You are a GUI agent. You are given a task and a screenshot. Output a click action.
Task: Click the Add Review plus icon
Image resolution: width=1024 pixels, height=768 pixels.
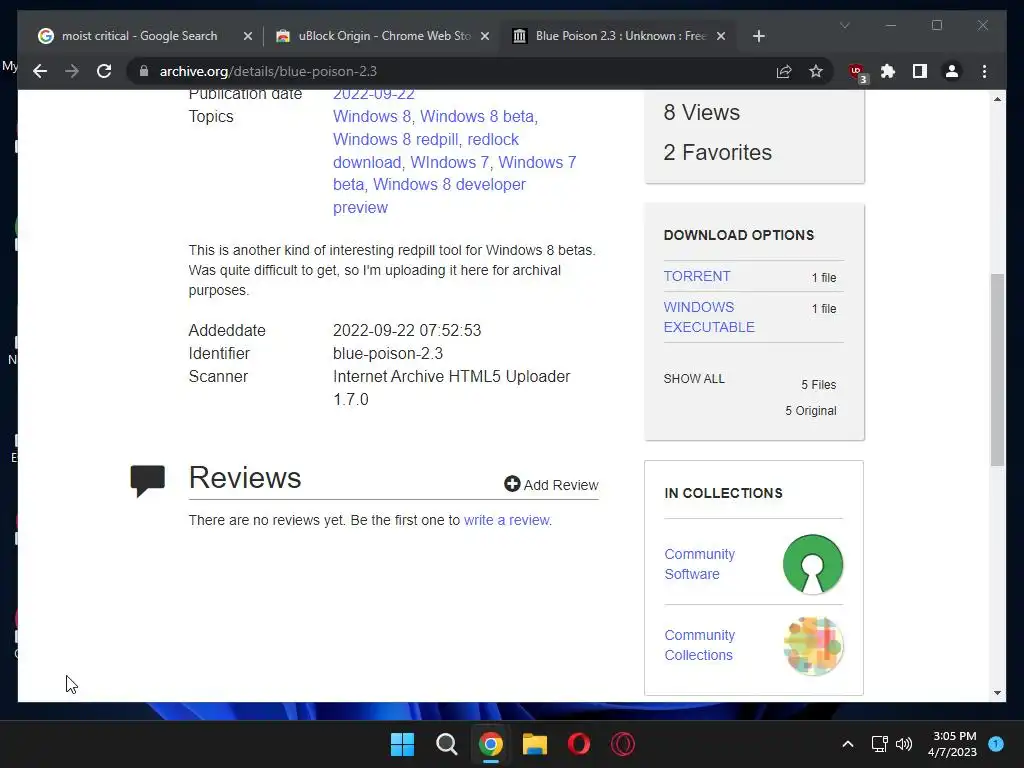point(512,484)
